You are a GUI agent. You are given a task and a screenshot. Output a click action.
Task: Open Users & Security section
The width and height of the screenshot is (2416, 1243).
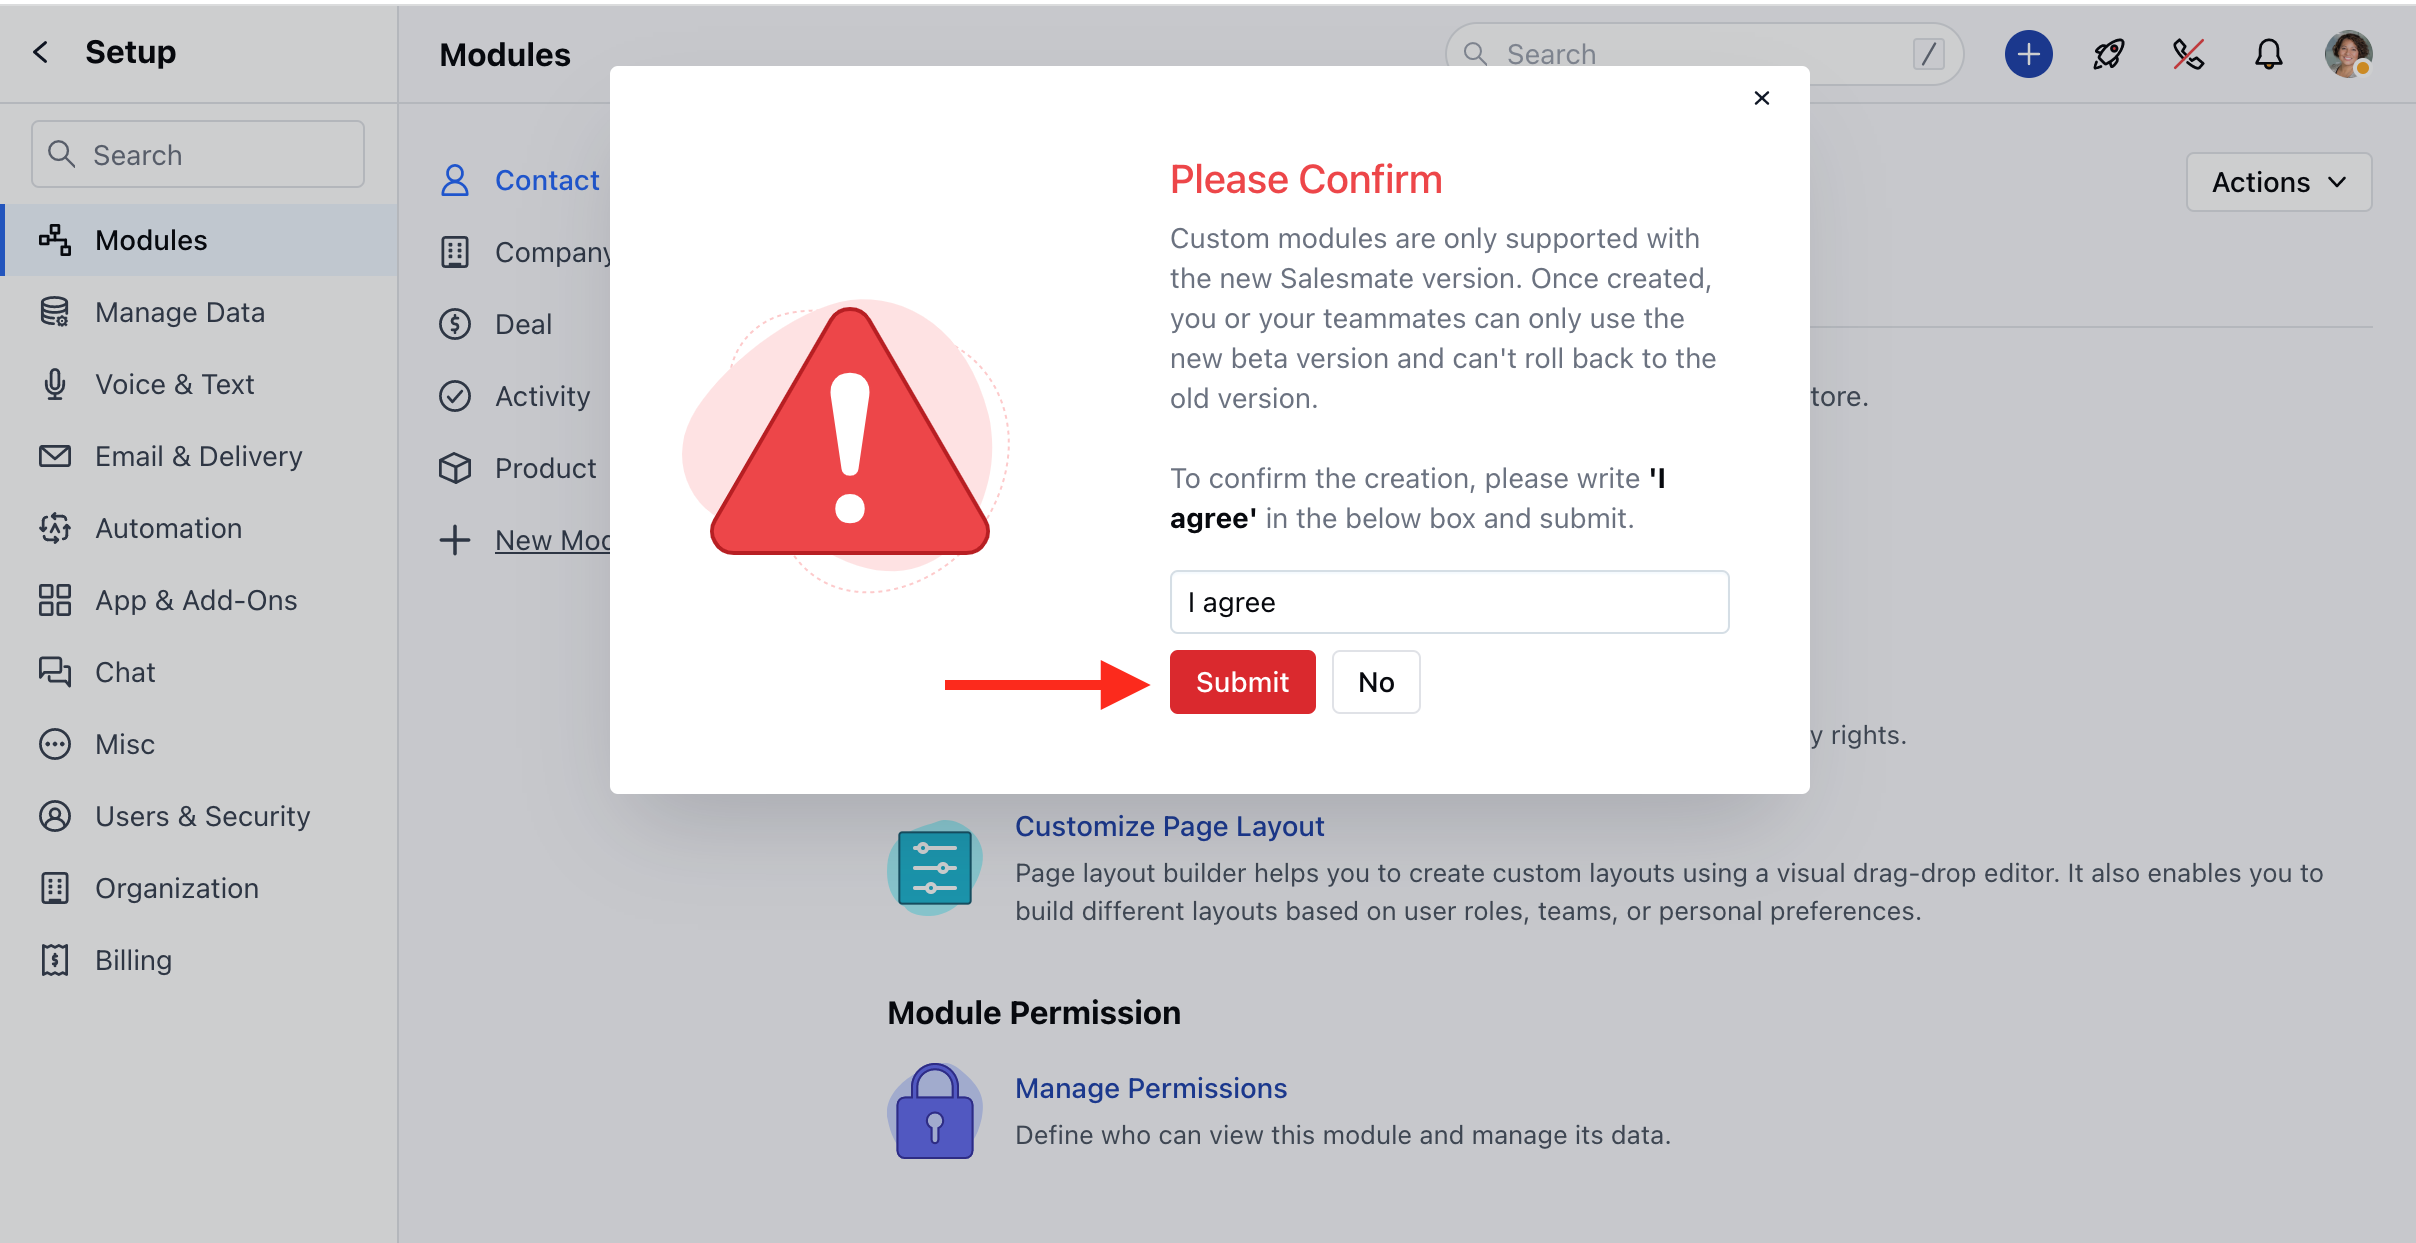[200, 816]
